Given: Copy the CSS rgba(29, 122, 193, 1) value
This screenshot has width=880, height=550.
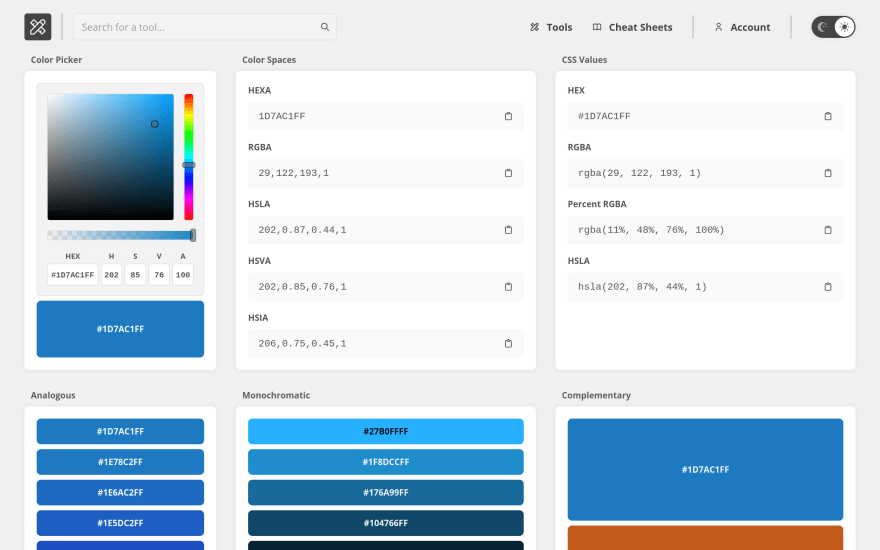Looking at the screenshot, I should click(828, 173).
